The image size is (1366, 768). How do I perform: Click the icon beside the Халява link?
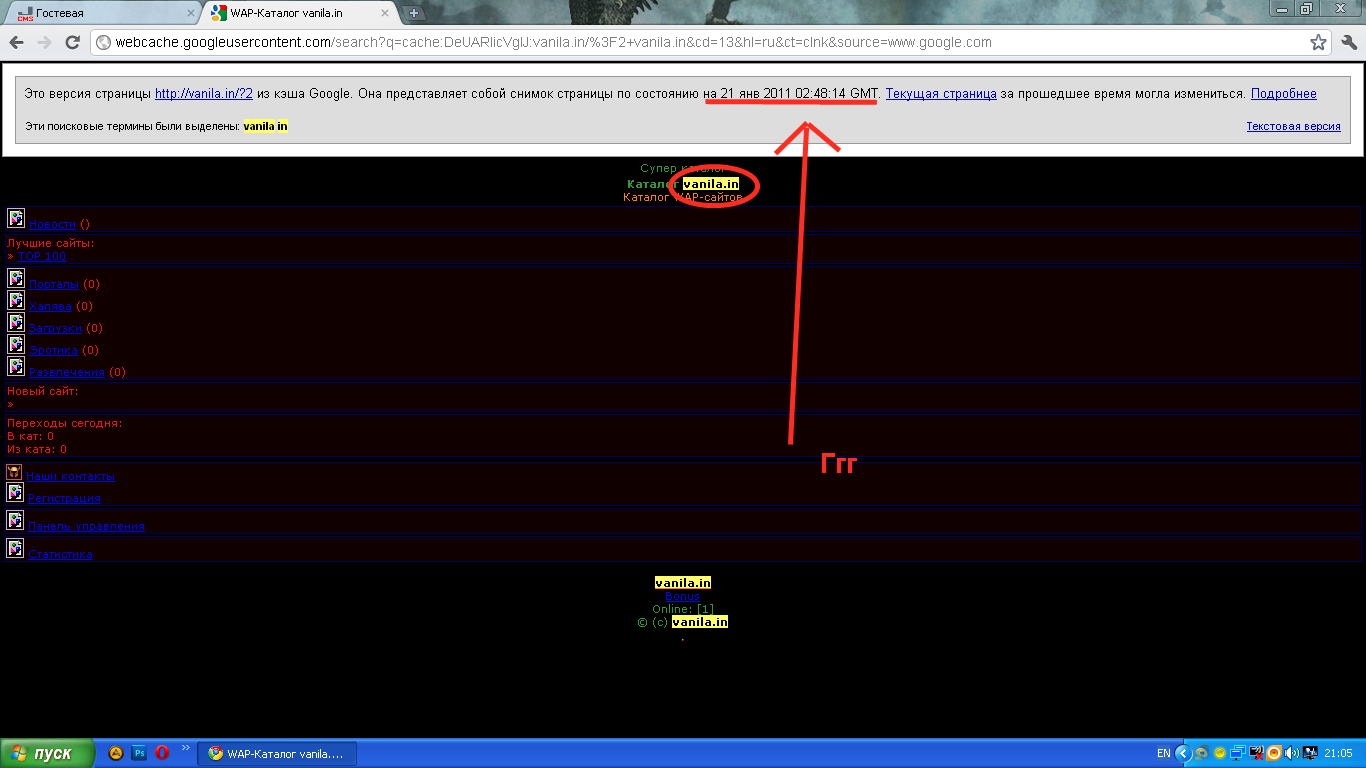15,300
